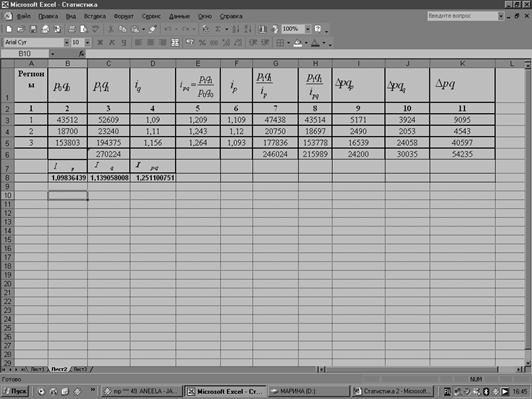Viewport: 532px width, 399px height.
Task: Open the Fill Color bucket swatch
Action: point(298,43)
